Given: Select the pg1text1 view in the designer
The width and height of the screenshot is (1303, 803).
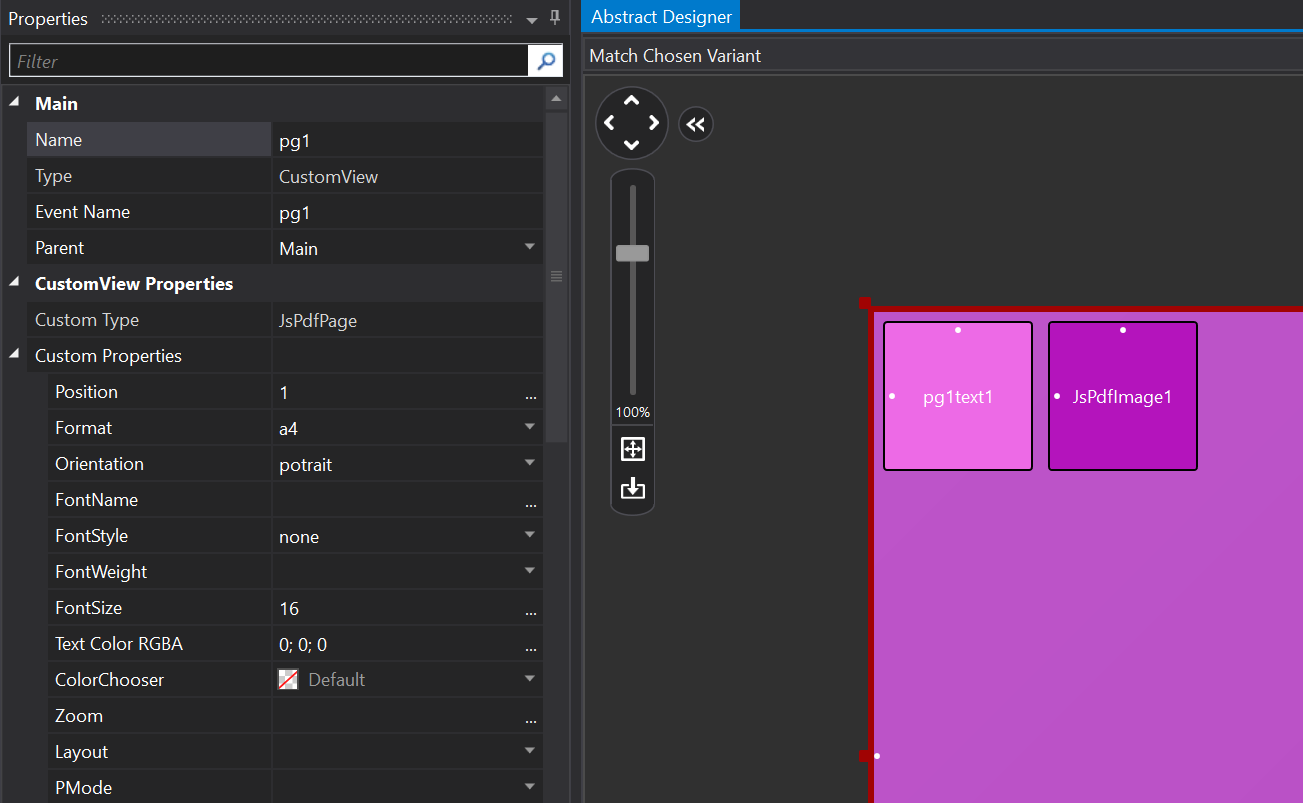Looking at the screenshot, I should coord(958,396).
